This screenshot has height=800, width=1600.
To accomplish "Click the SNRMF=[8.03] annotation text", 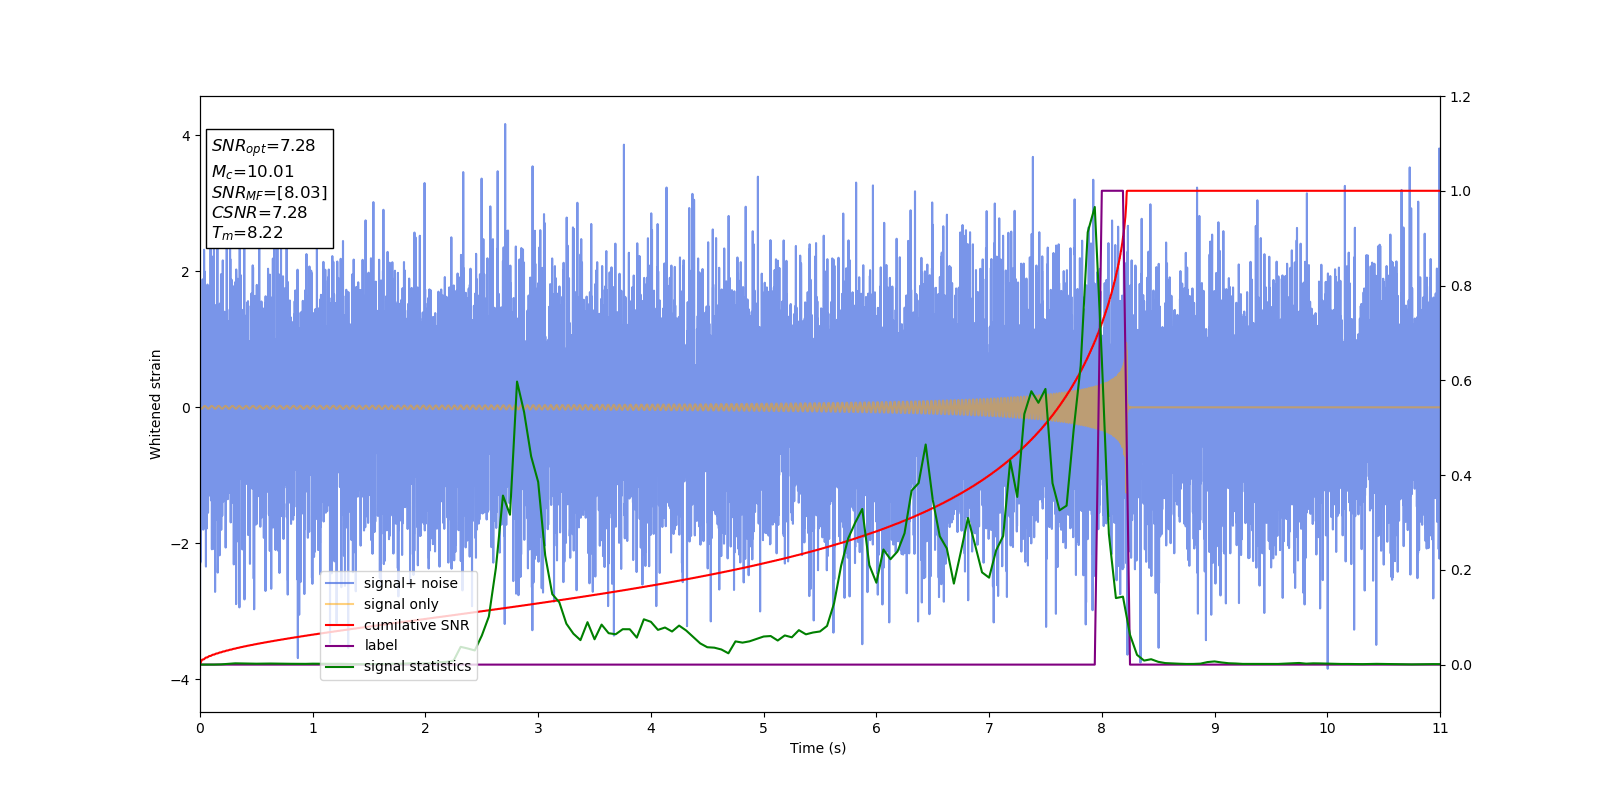I will coord(269,193).
